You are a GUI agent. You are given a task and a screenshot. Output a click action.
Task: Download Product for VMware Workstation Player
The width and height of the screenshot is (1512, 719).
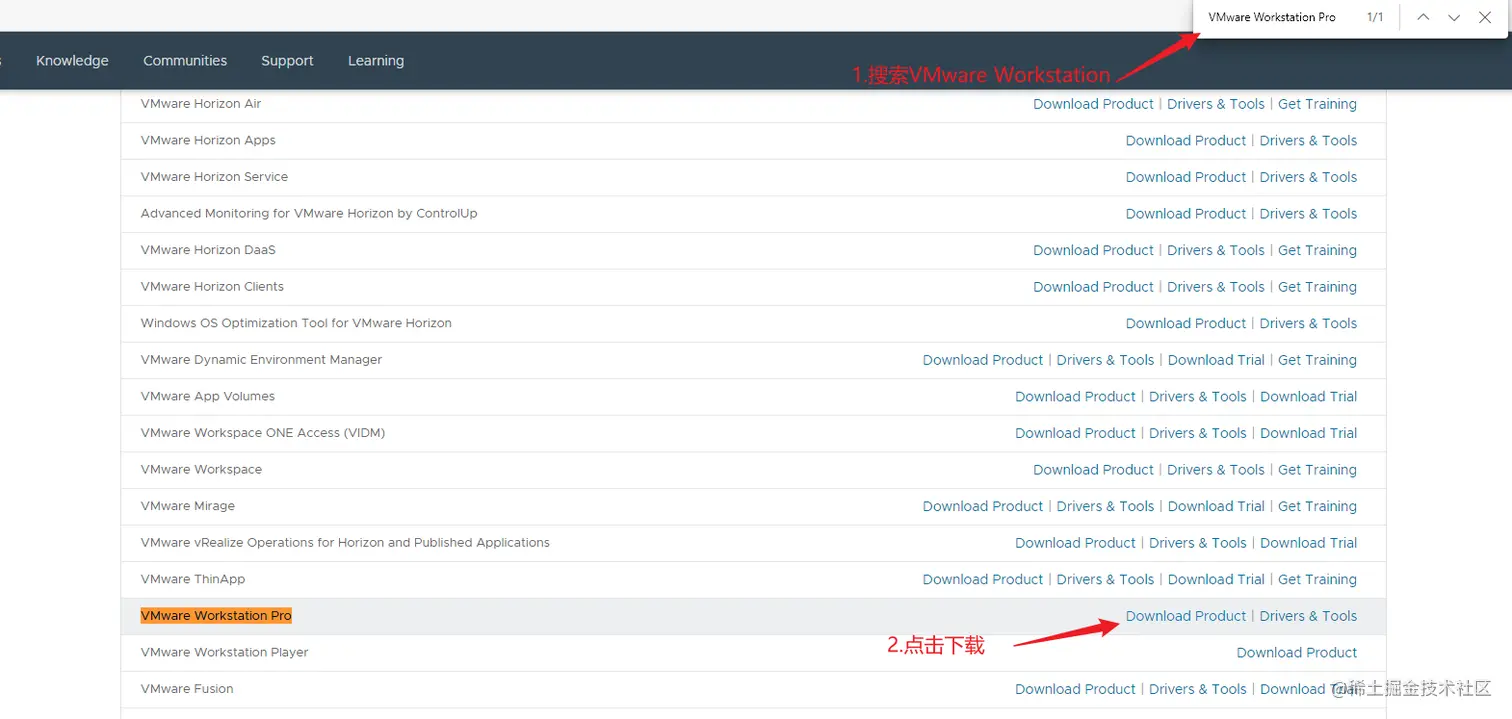(1297, 653)
